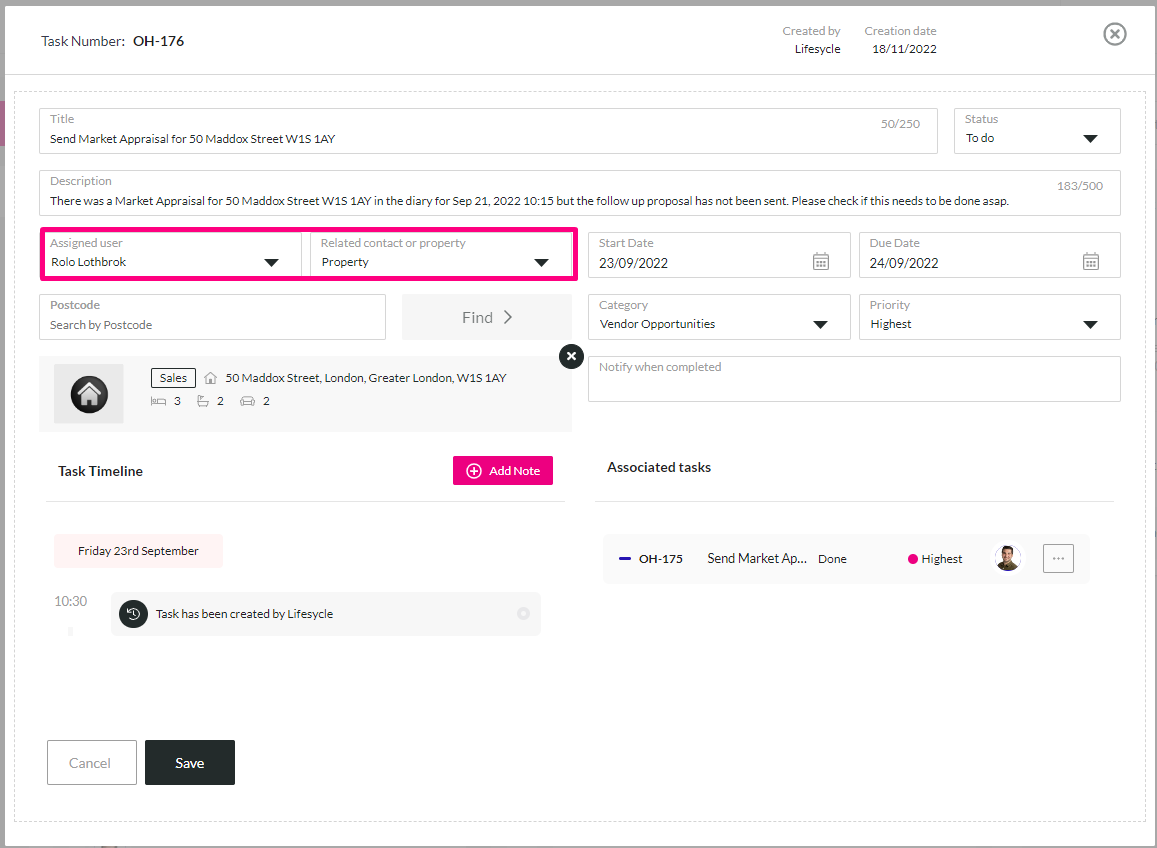This screenshot has width=1157, height=848.
Task: Click the Notify when completed field
Action: 854,379
